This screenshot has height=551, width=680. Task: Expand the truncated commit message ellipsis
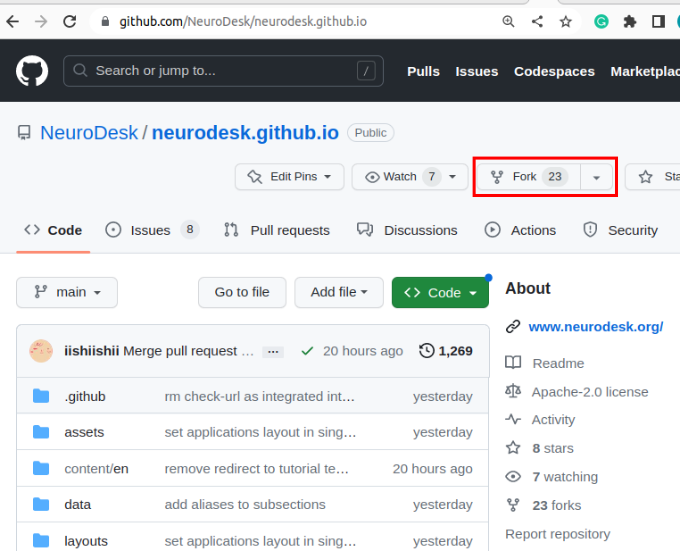tap(272, 352)
